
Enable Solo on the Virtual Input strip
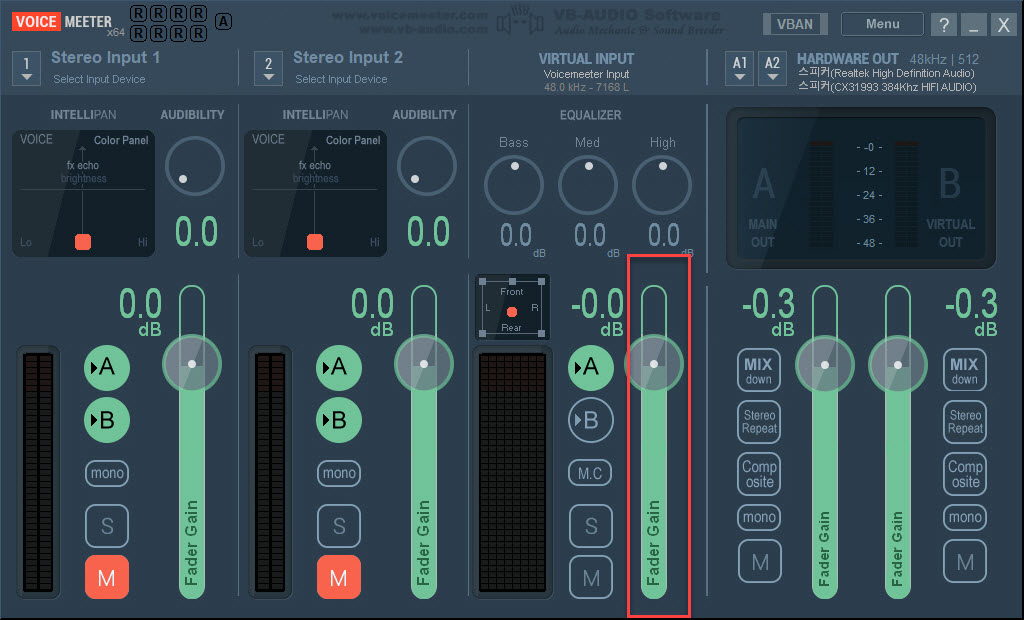pyautogui.click(x=590, y=526)
